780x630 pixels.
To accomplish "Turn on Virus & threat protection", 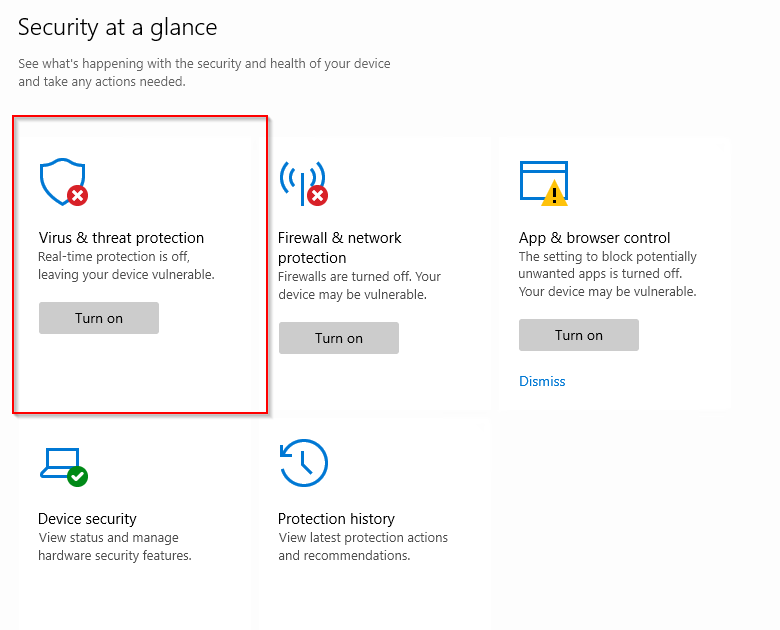I will coord(99,318).
